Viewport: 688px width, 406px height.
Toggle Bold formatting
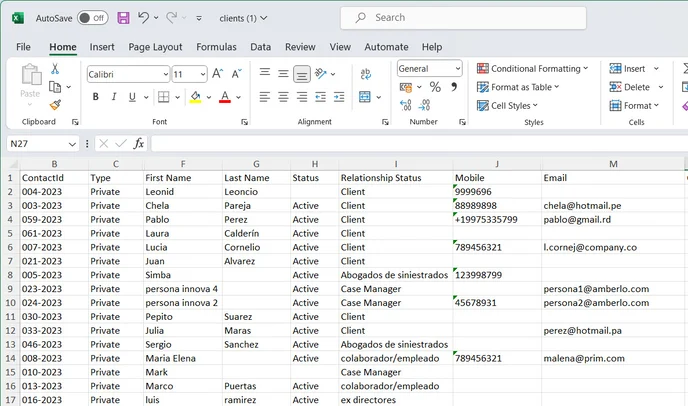(96, 97)
